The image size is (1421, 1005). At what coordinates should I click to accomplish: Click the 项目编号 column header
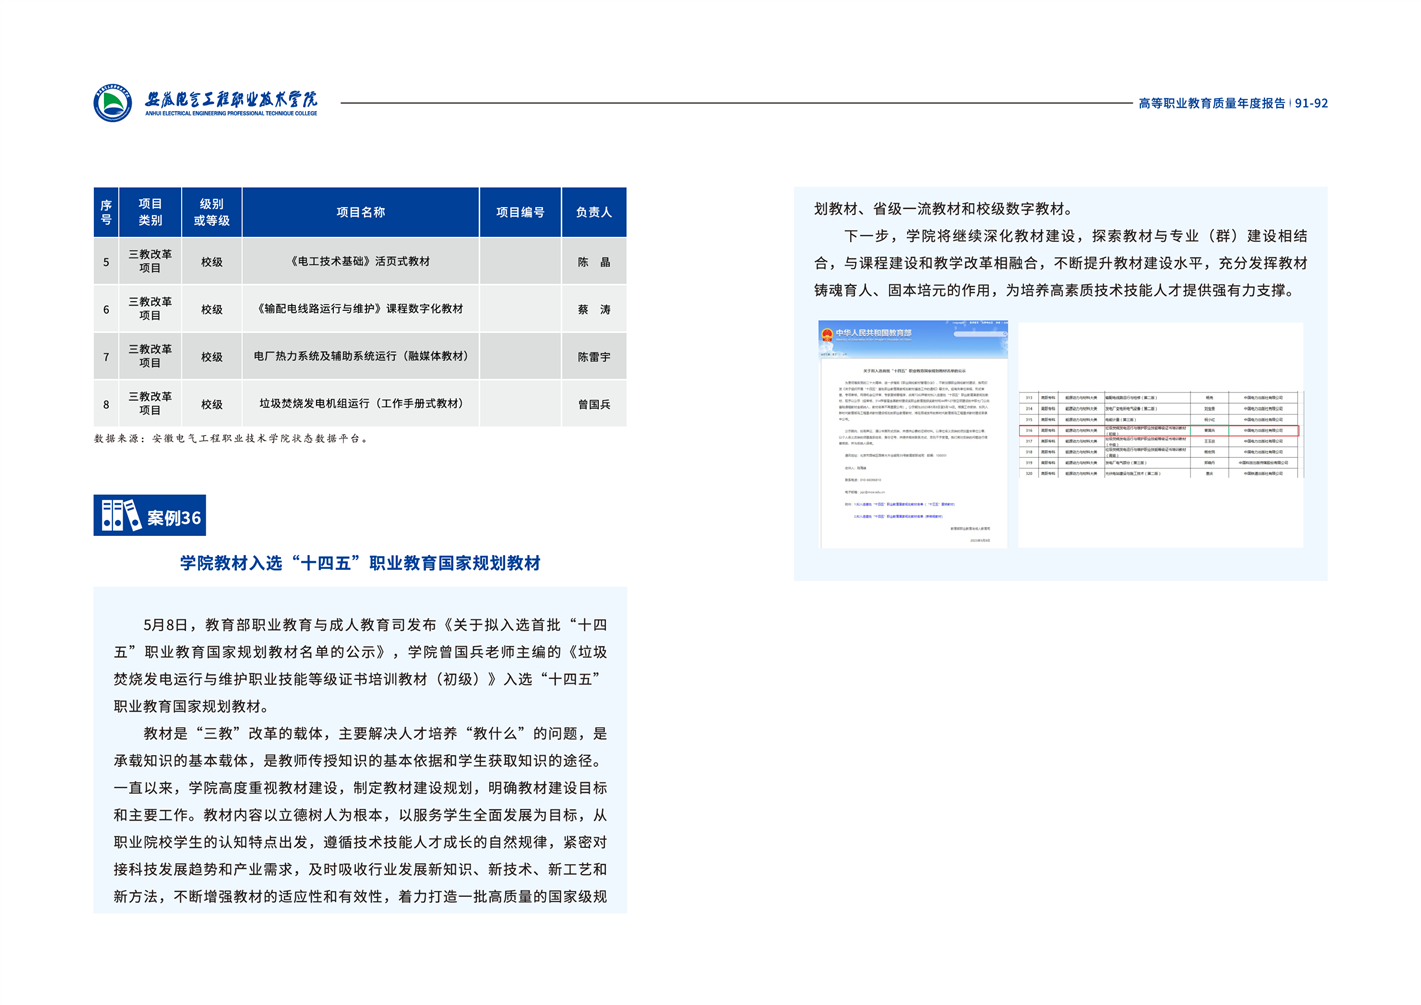(520, 212)
